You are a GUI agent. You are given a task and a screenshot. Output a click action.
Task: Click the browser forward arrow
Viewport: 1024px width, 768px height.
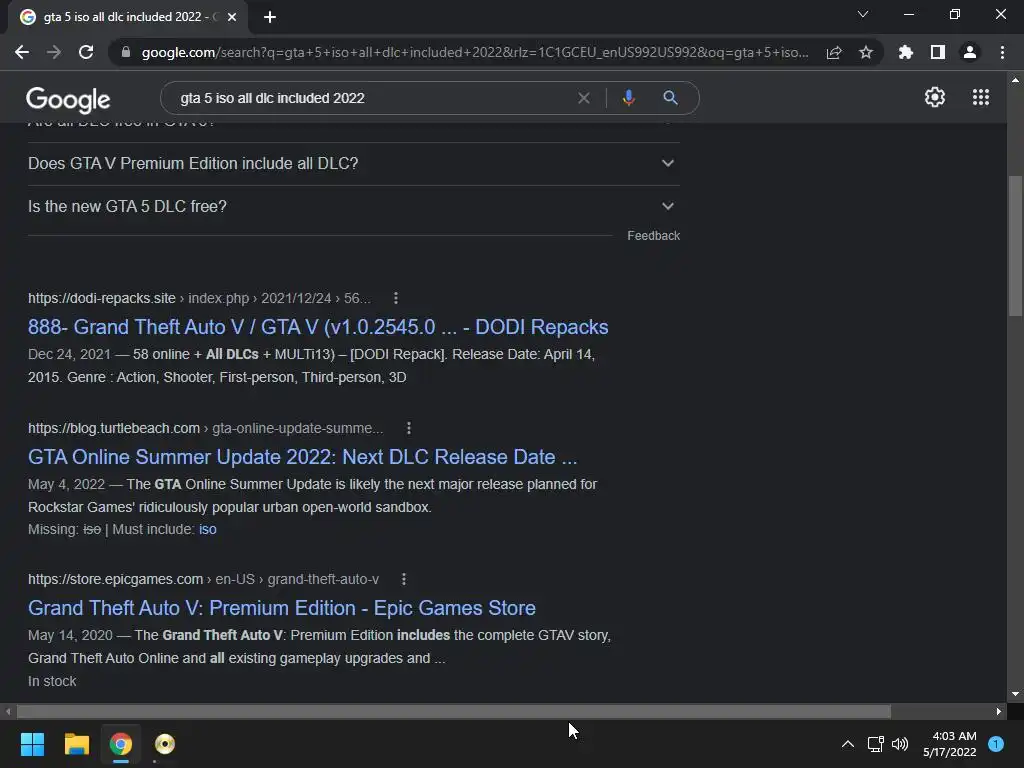point(54,52)
